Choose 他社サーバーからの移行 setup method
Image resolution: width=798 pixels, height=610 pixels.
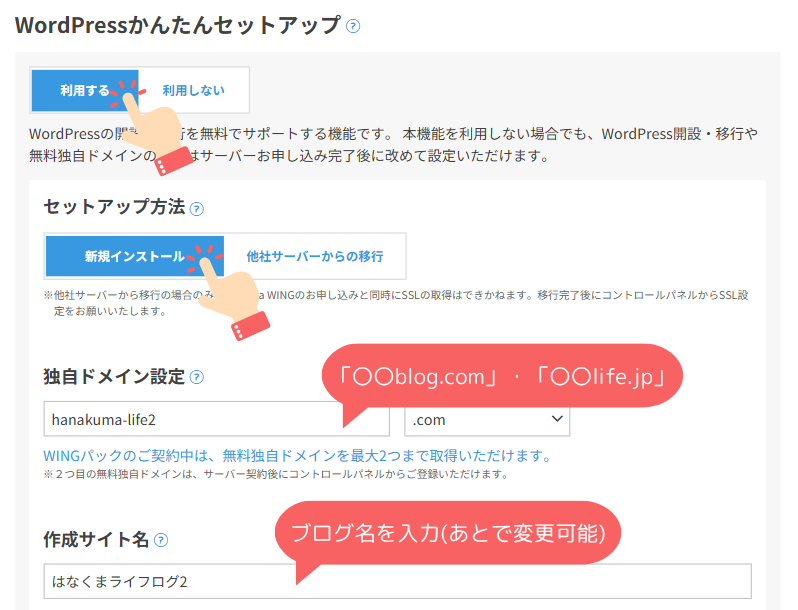coord(315,256)
